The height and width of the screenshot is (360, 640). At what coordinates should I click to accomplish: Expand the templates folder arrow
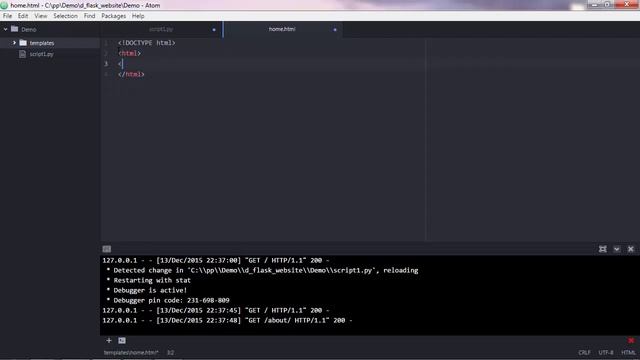click(x=14, y=43)
